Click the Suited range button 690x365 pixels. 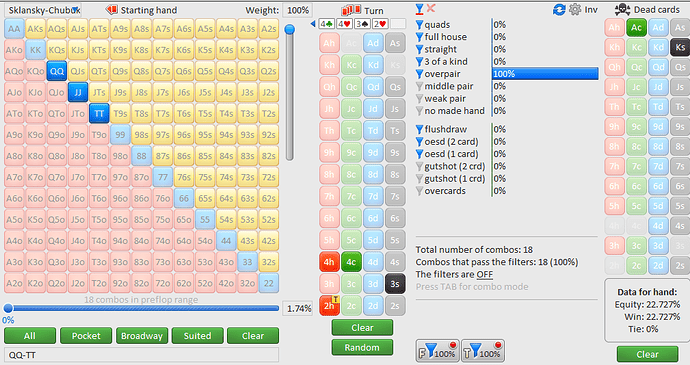tap(197, 336)
